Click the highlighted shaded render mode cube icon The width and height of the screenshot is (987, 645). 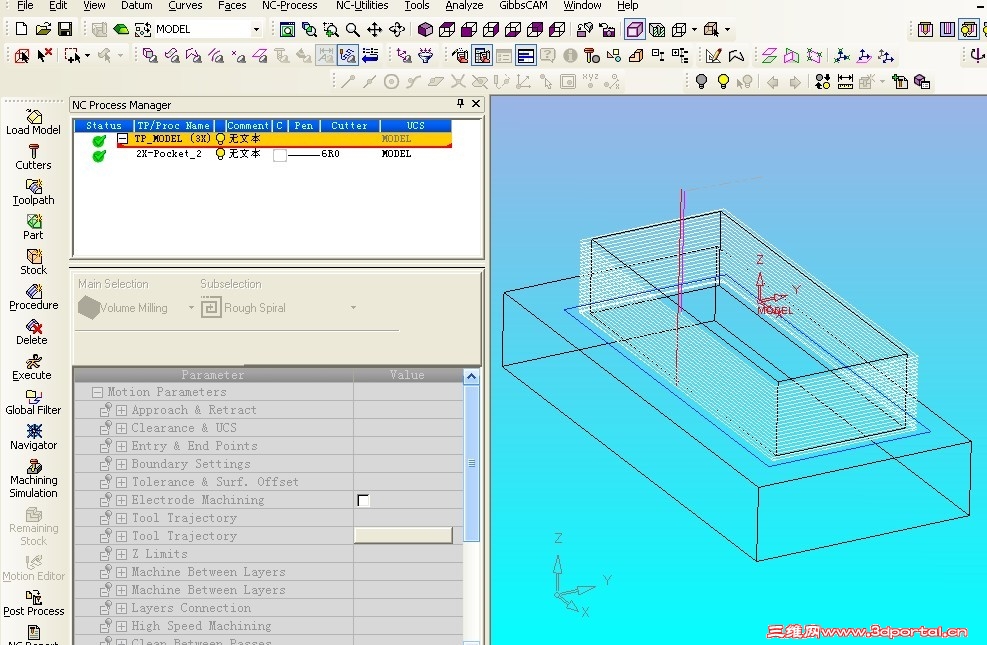(634, 30)
